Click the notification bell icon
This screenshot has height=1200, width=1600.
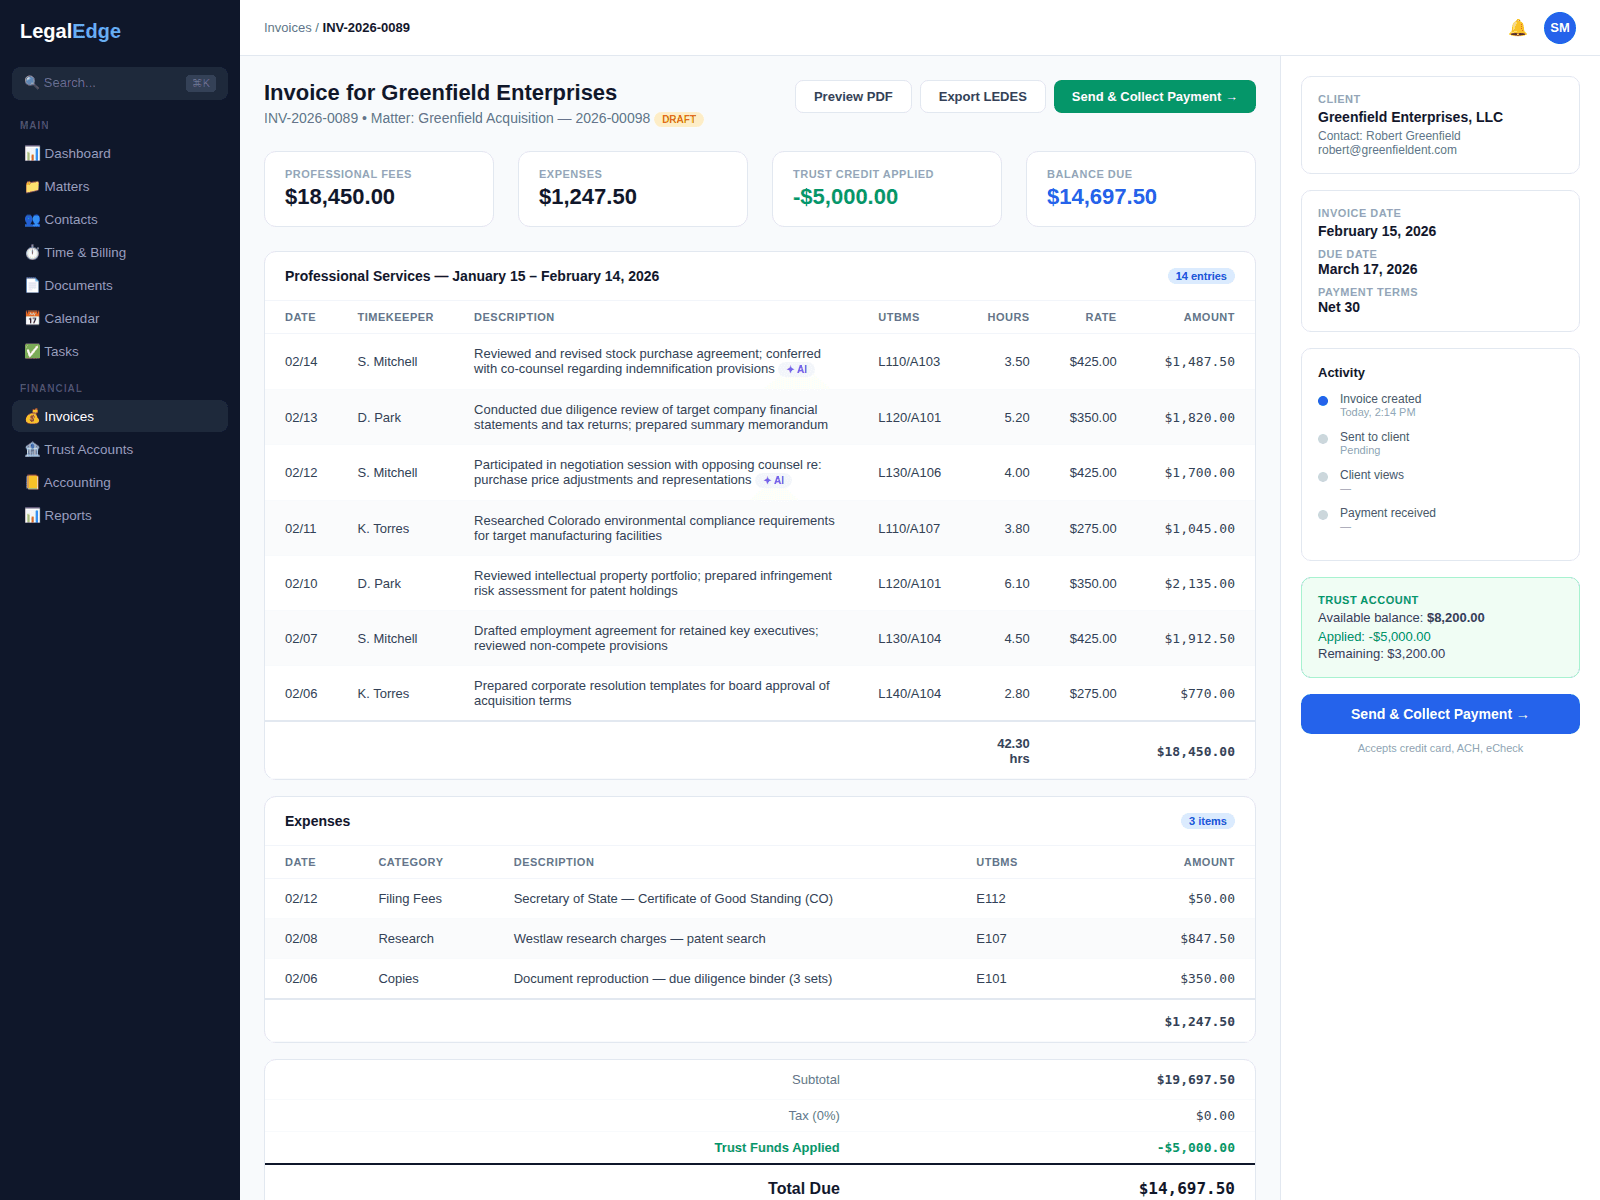coord(1517,28)
